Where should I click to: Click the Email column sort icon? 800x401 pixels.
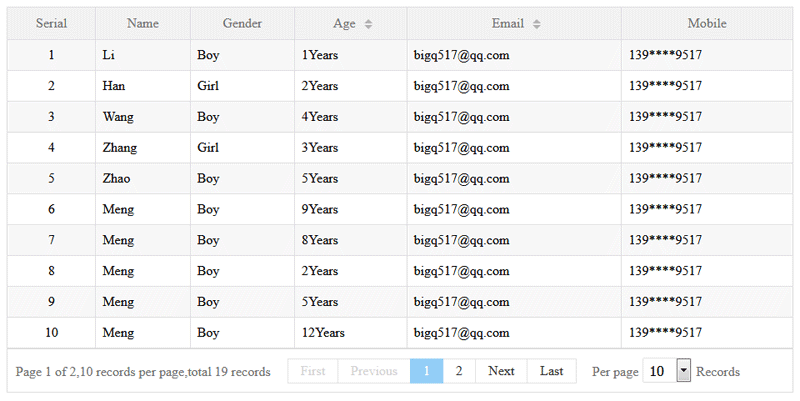537,24
